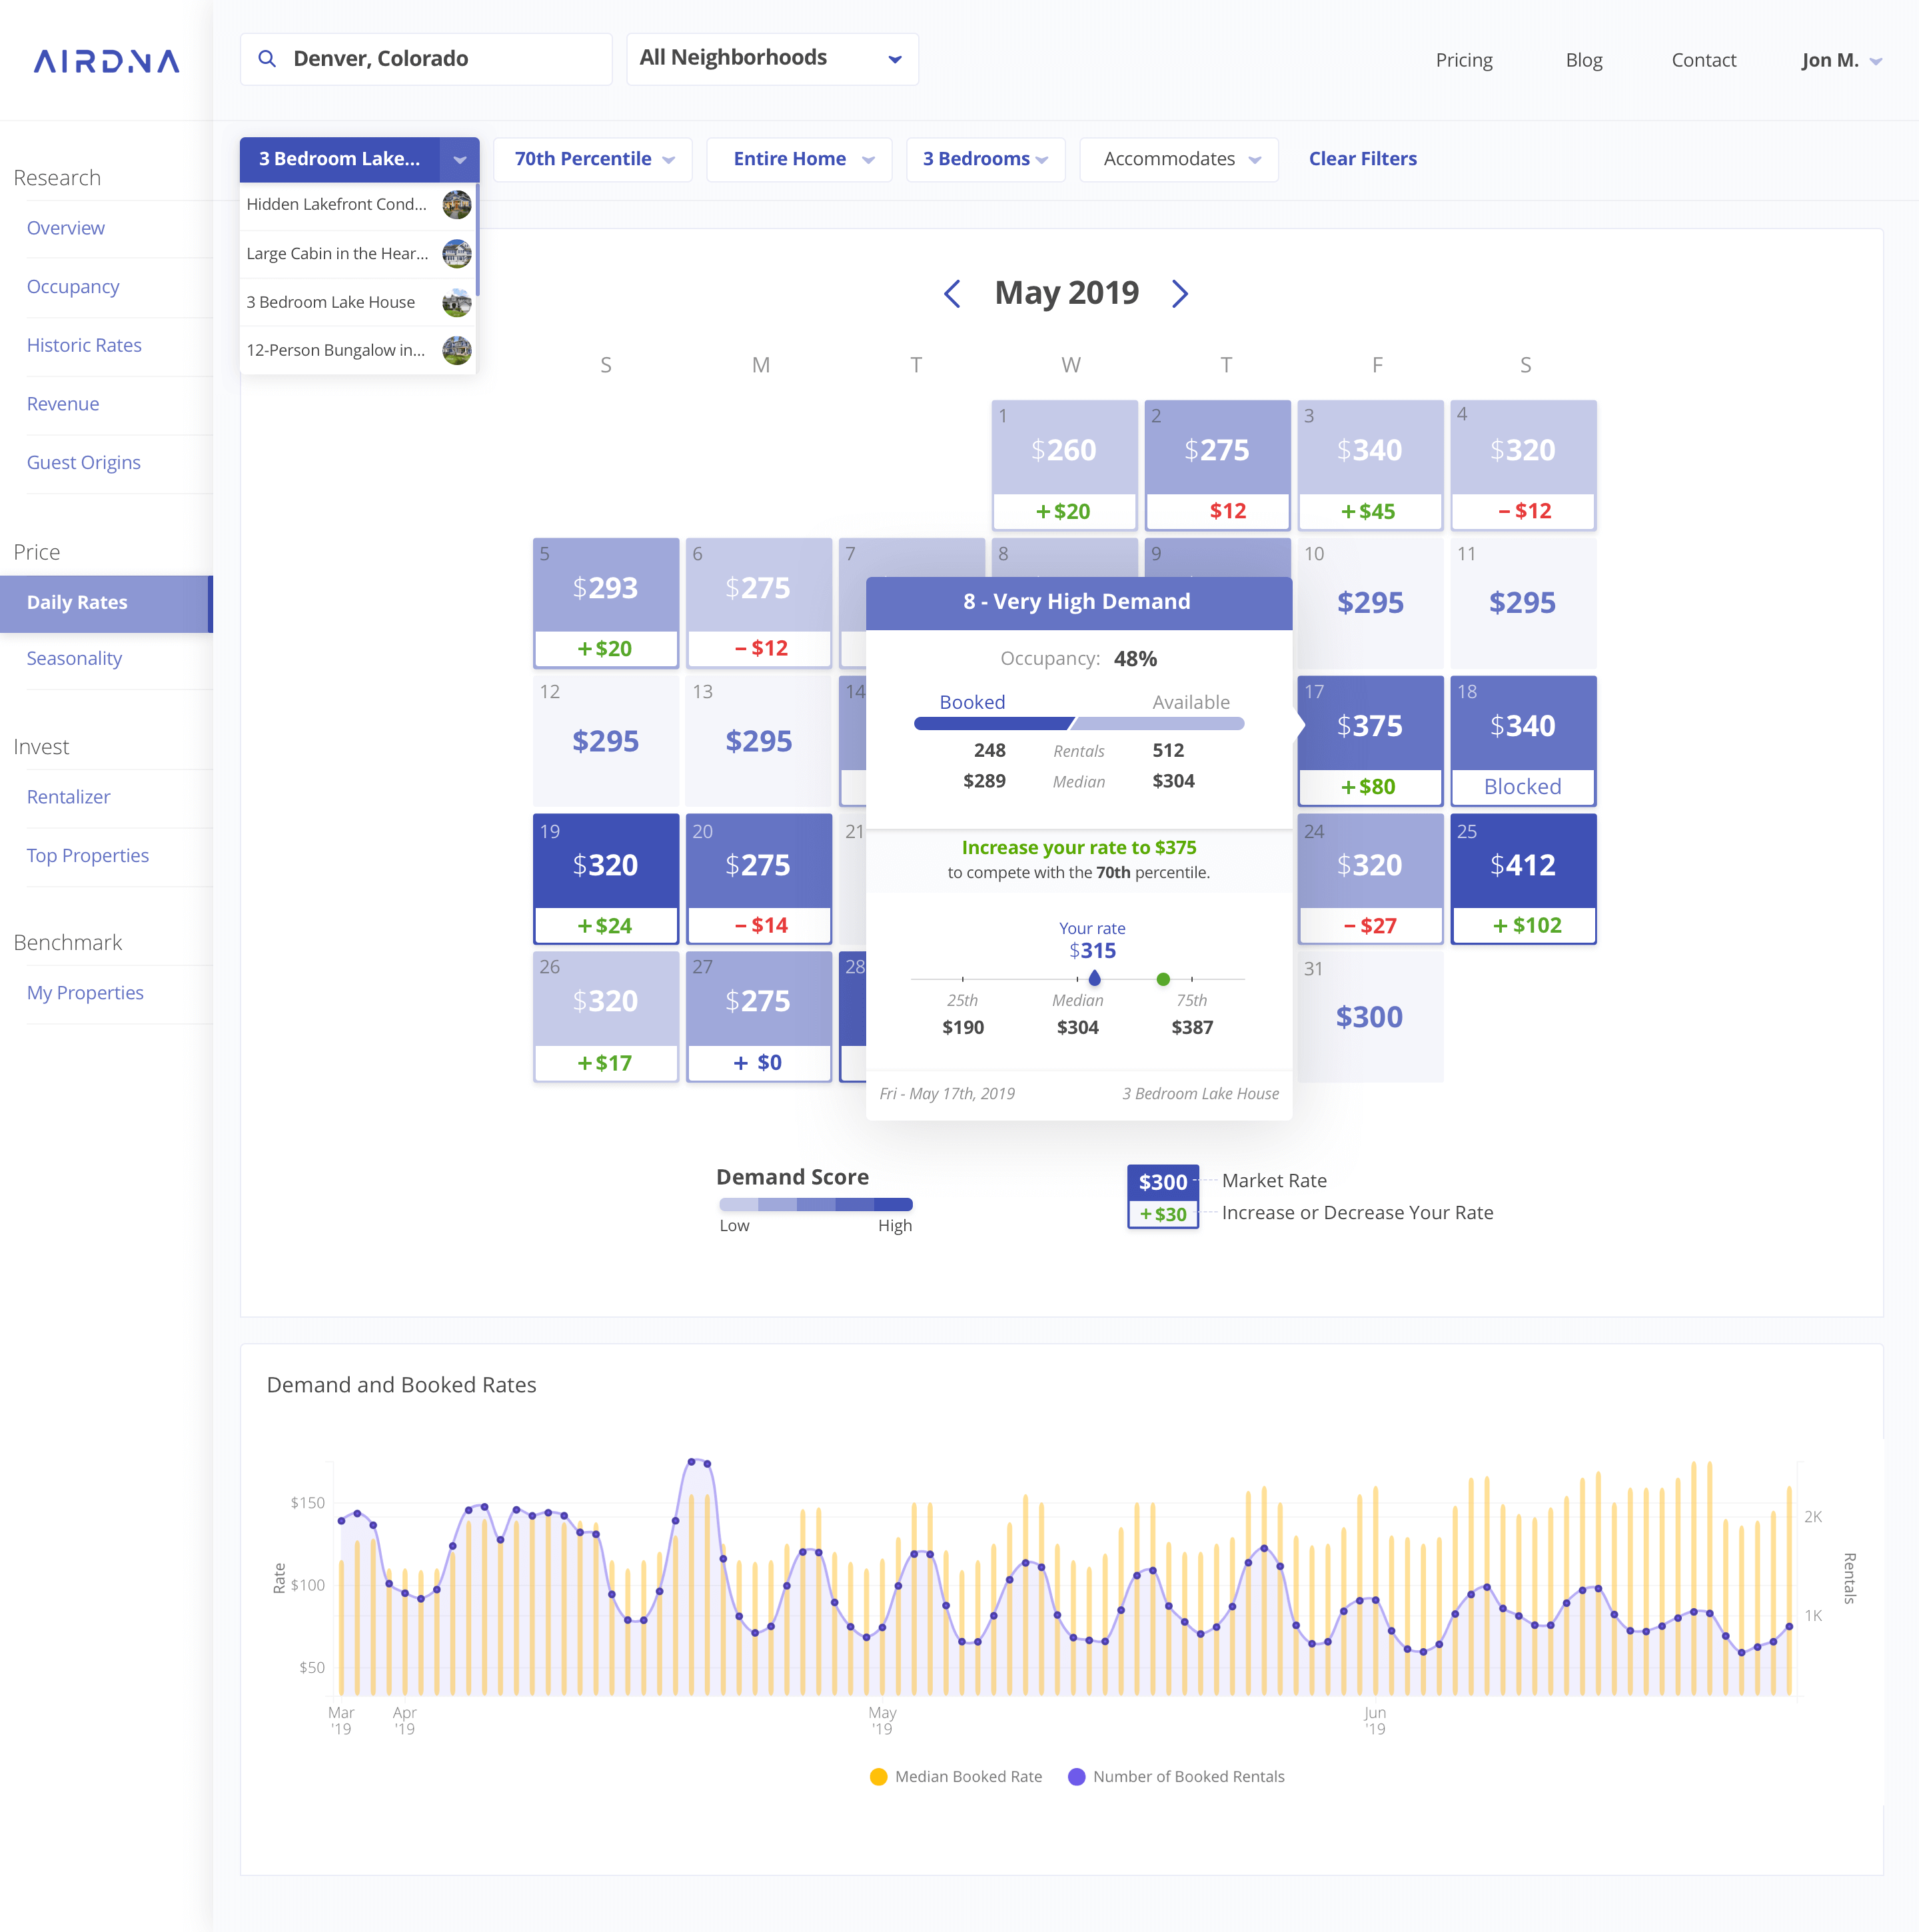Open the Accommodates dropdown
Image resolution: width=1919 pixels, height=1932 pixels.
pyautogui.click(x=1177, y=159)
